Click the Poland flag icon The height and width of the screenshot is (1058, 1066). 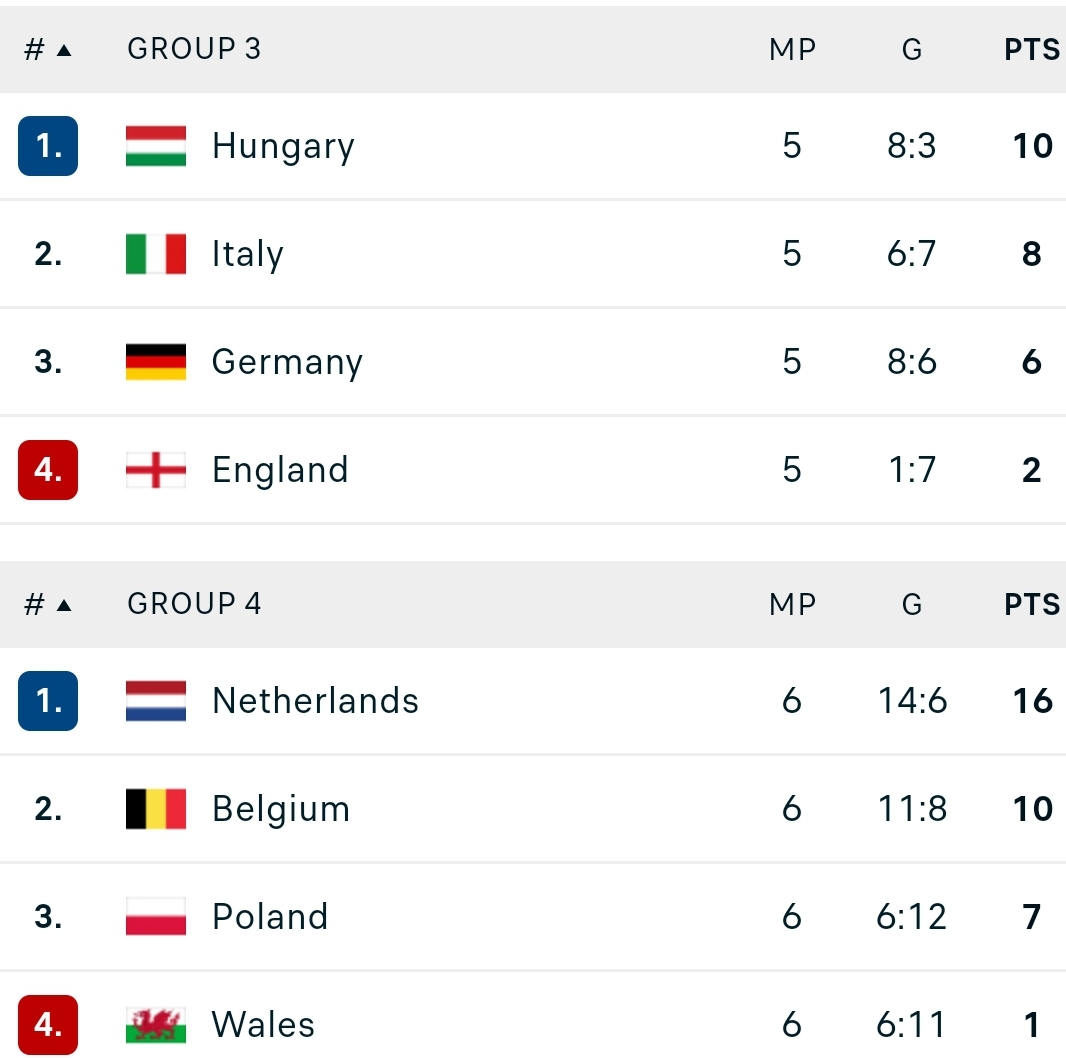pyautogui.click(x=156, y=917)
